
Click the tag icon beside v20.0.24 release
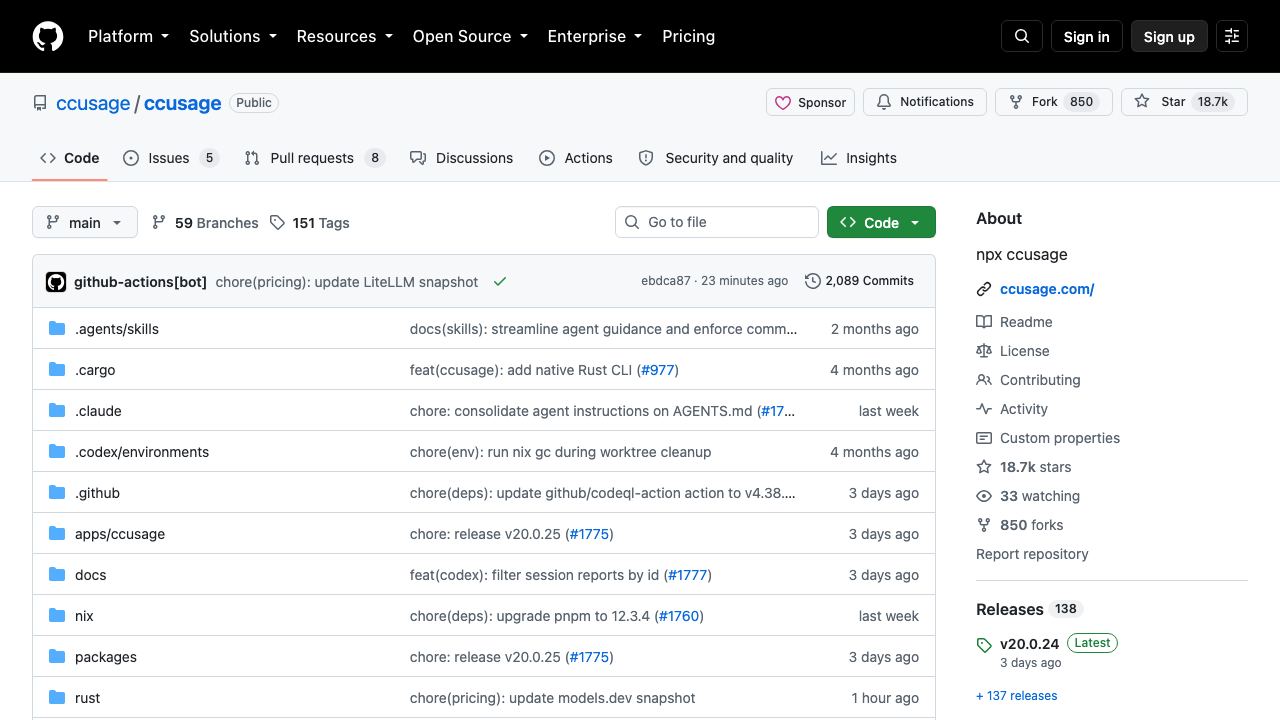[x=984, y=645]
